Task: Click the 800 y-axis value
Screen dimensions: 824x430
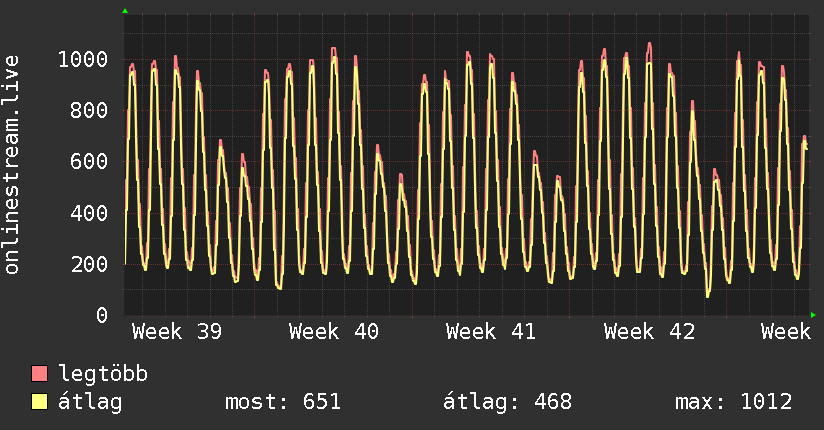Action: pos(89,110)
